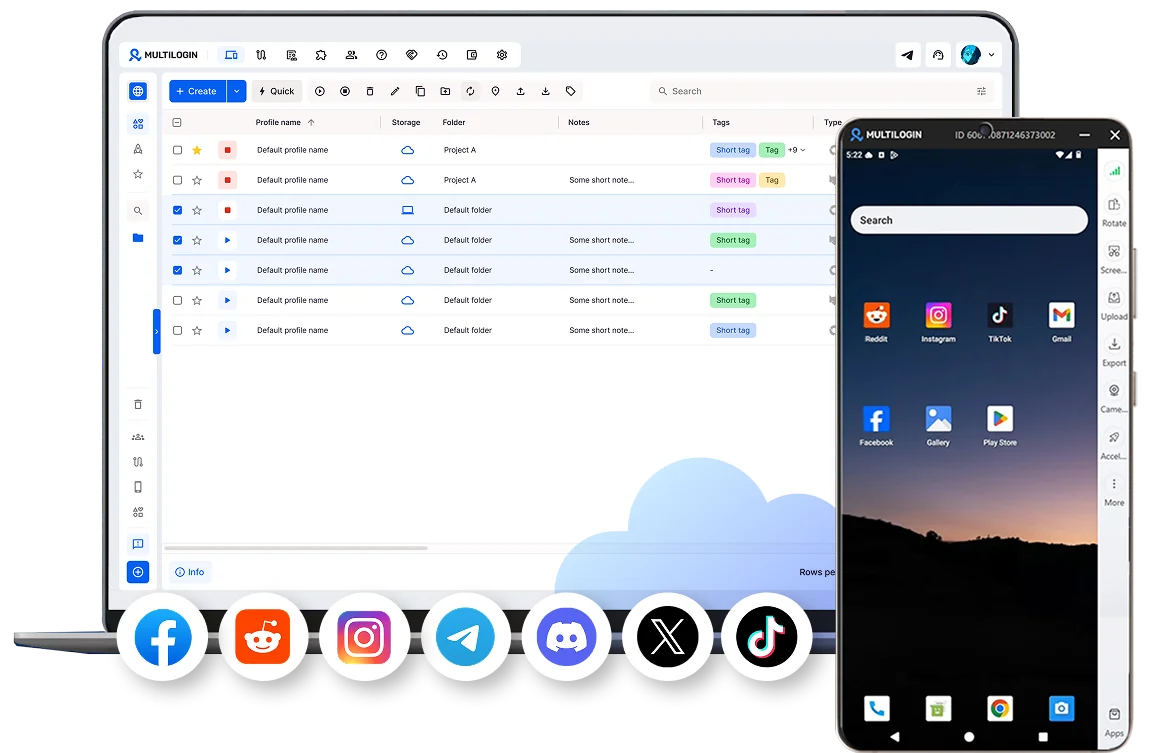Toggle the select-all checkbox in table header
Image resolution: width=1161 pixels, height=753 pixels.
pyautogui.click(x=177, y=122)
